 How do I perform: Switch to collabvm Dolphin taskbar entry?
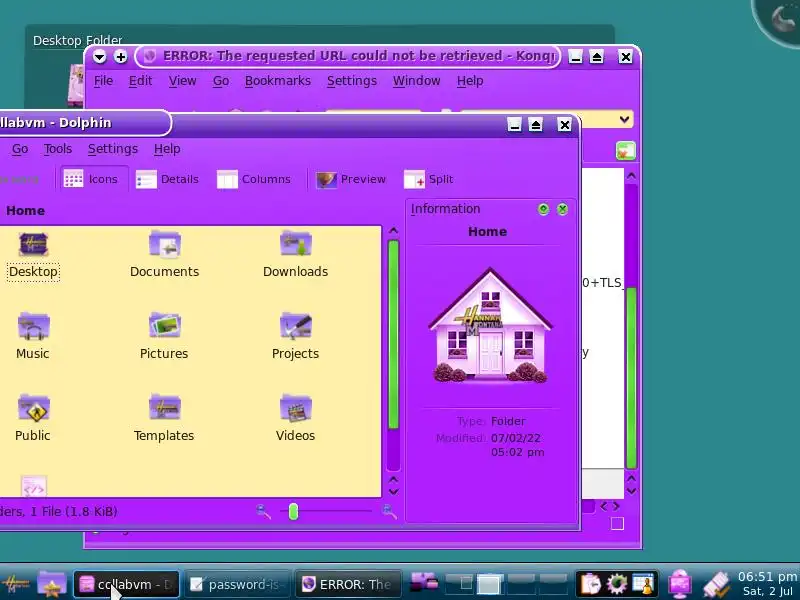pos(127,584)
